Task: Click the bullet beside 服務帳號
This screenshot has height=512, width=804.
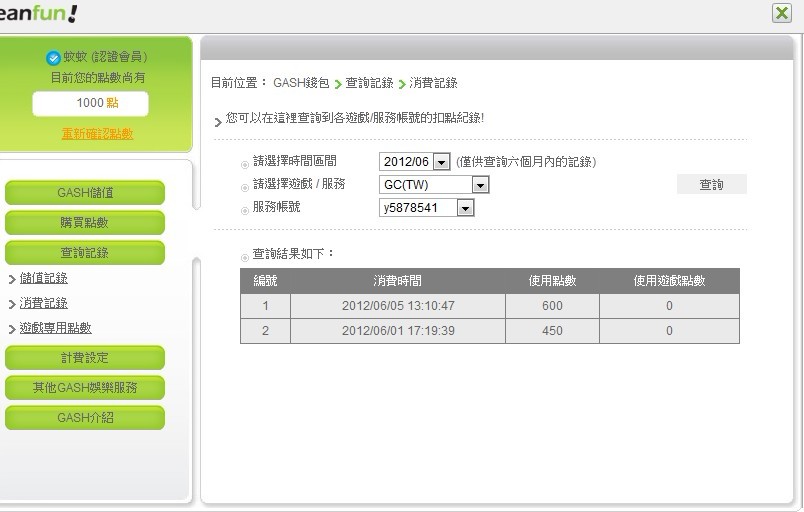Action: pos(245,211)
